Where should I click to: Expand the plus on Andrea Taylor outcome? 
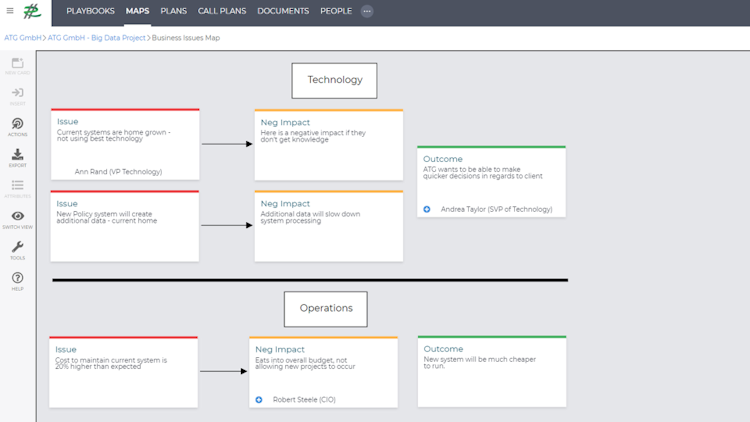pyautogui.click(x=427, y=209)
